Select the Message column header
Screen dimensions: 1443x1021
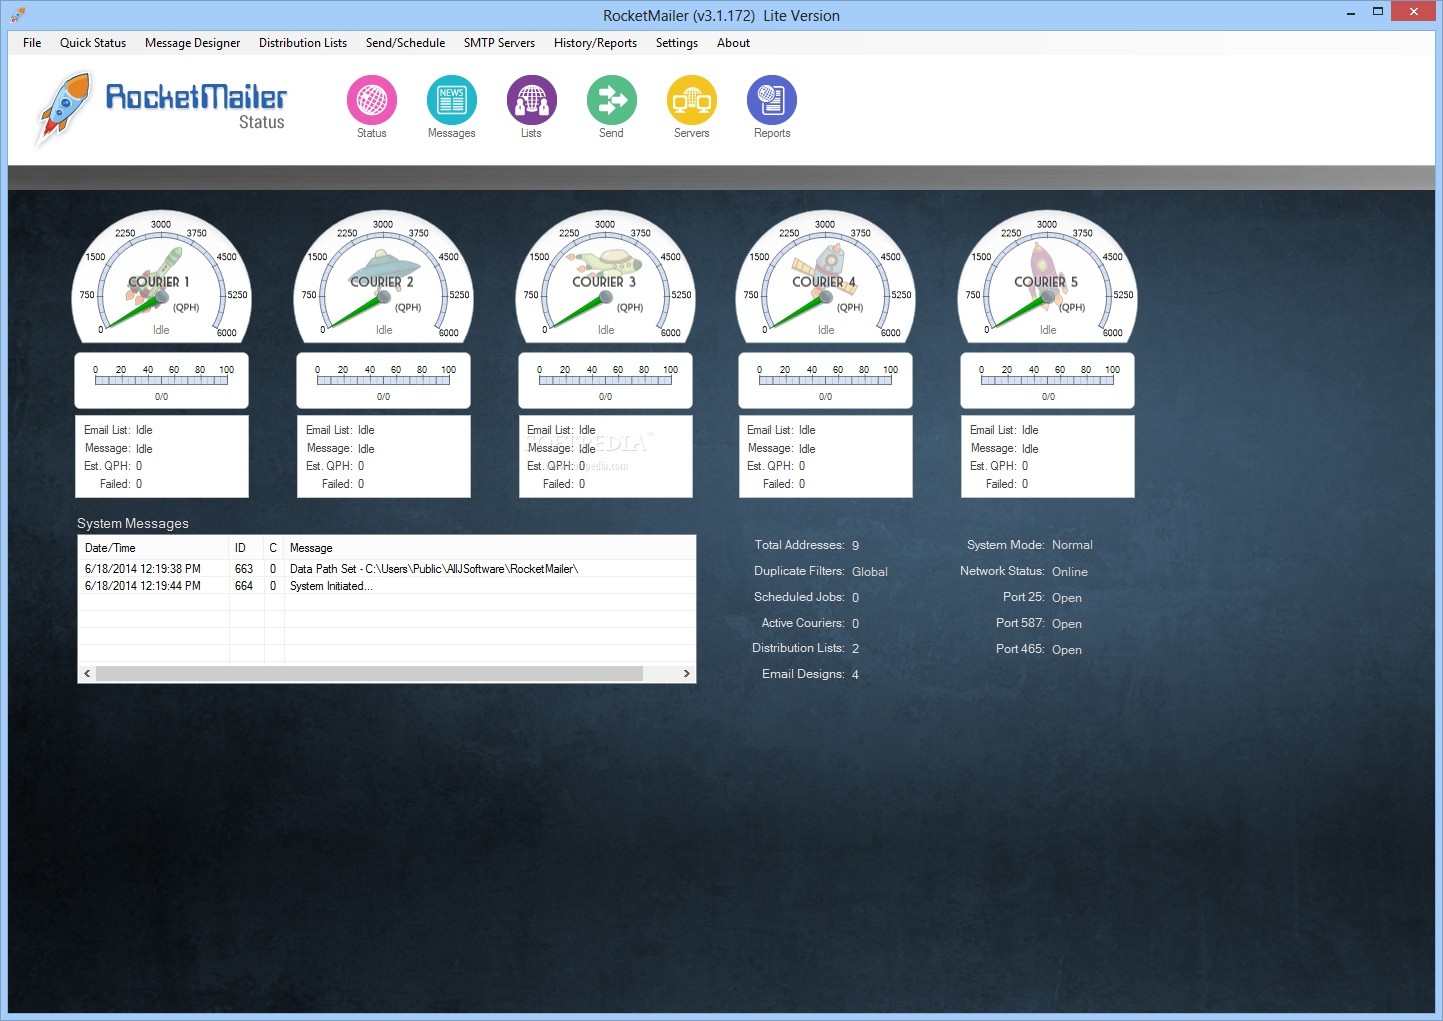(490, 548)
